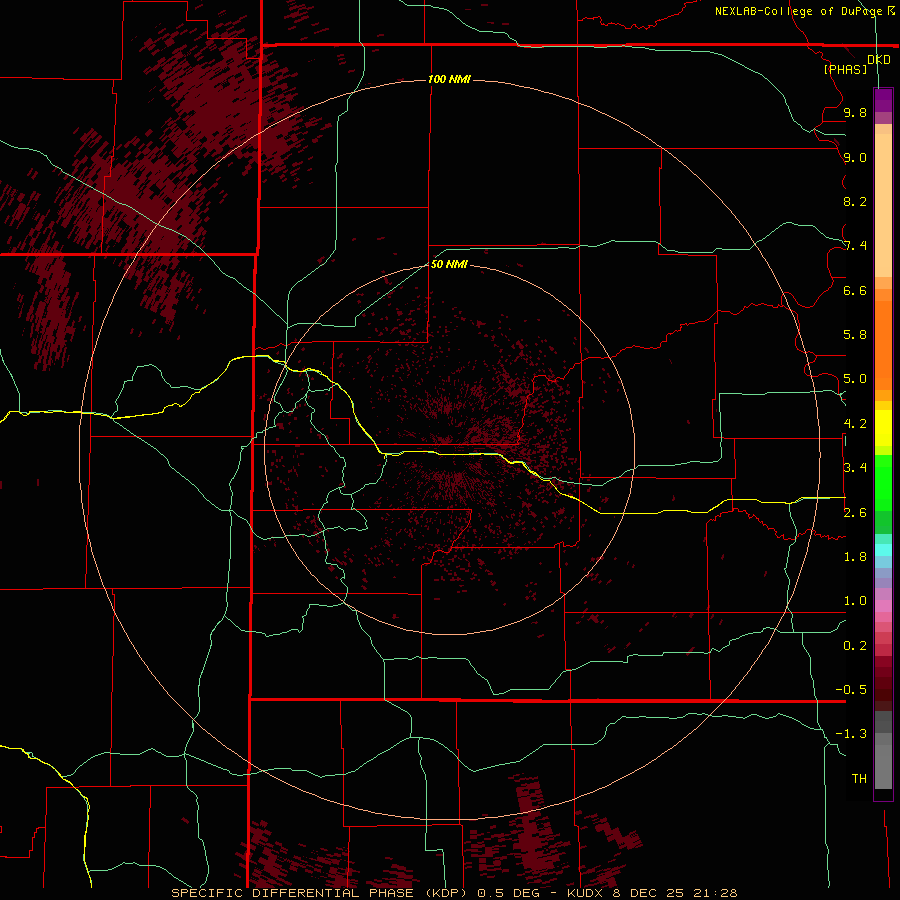Click the 2.6 legend value

coord(855,513)
